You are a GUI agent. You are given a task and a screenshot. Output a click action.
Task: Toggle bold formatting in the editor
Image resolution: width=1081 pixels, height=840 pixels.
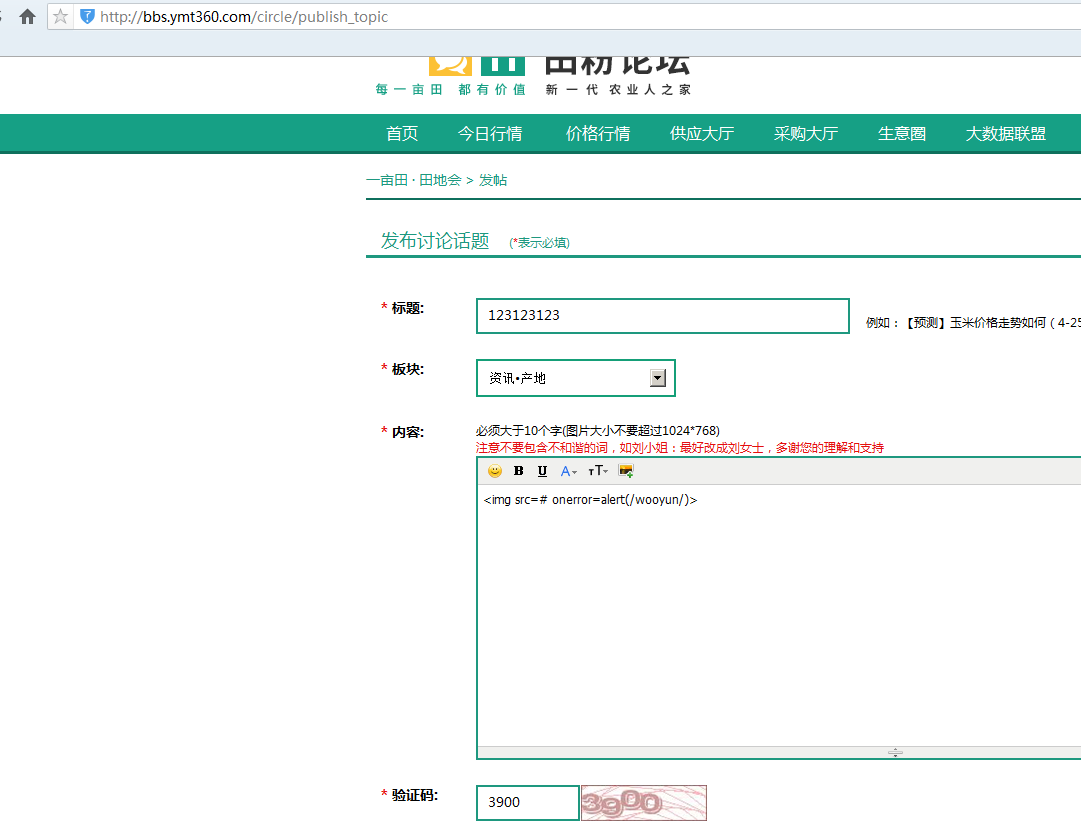click(518, 471)
